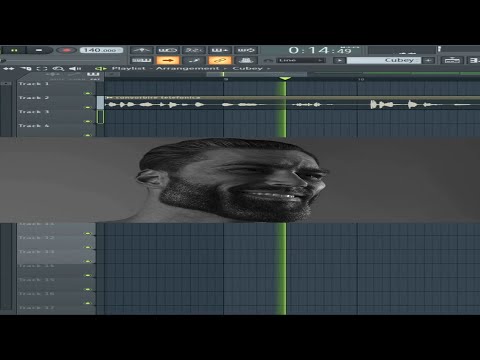Viewport: 480px width, 360px height.
Task: Mute Track 3 with its green LED
Action: pyautogui.click(x=88, y=121)
